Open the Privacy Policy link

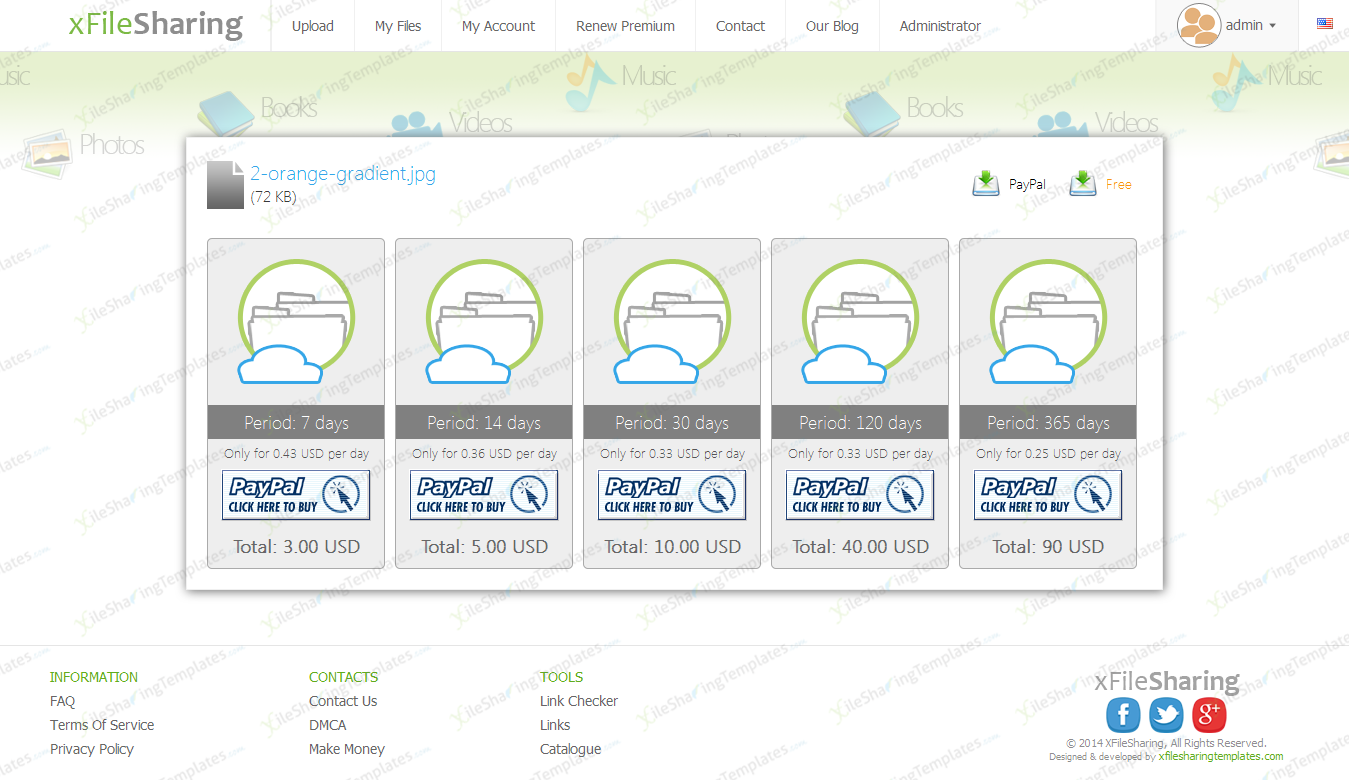point(92,749)
